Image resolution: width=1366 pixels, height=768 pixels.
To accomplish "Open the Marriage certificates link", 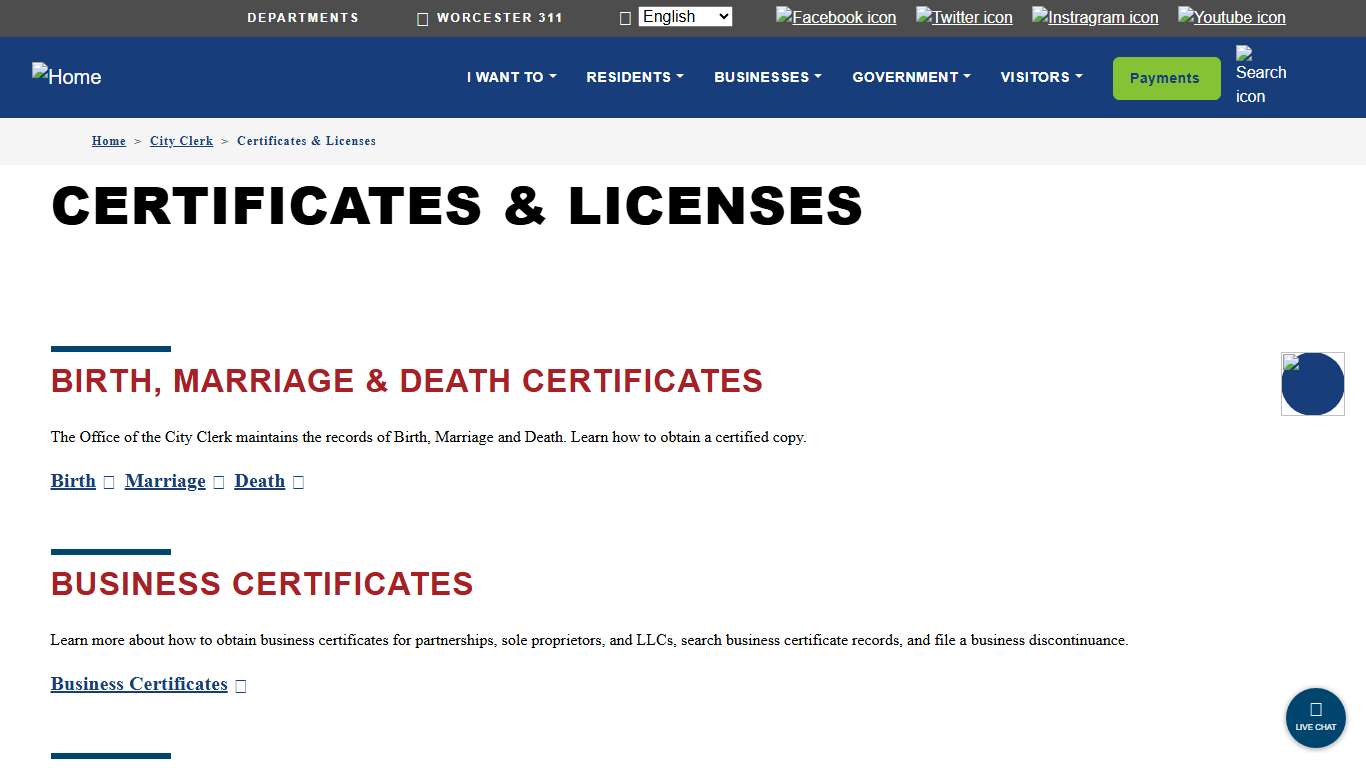I will click(165, 481).
